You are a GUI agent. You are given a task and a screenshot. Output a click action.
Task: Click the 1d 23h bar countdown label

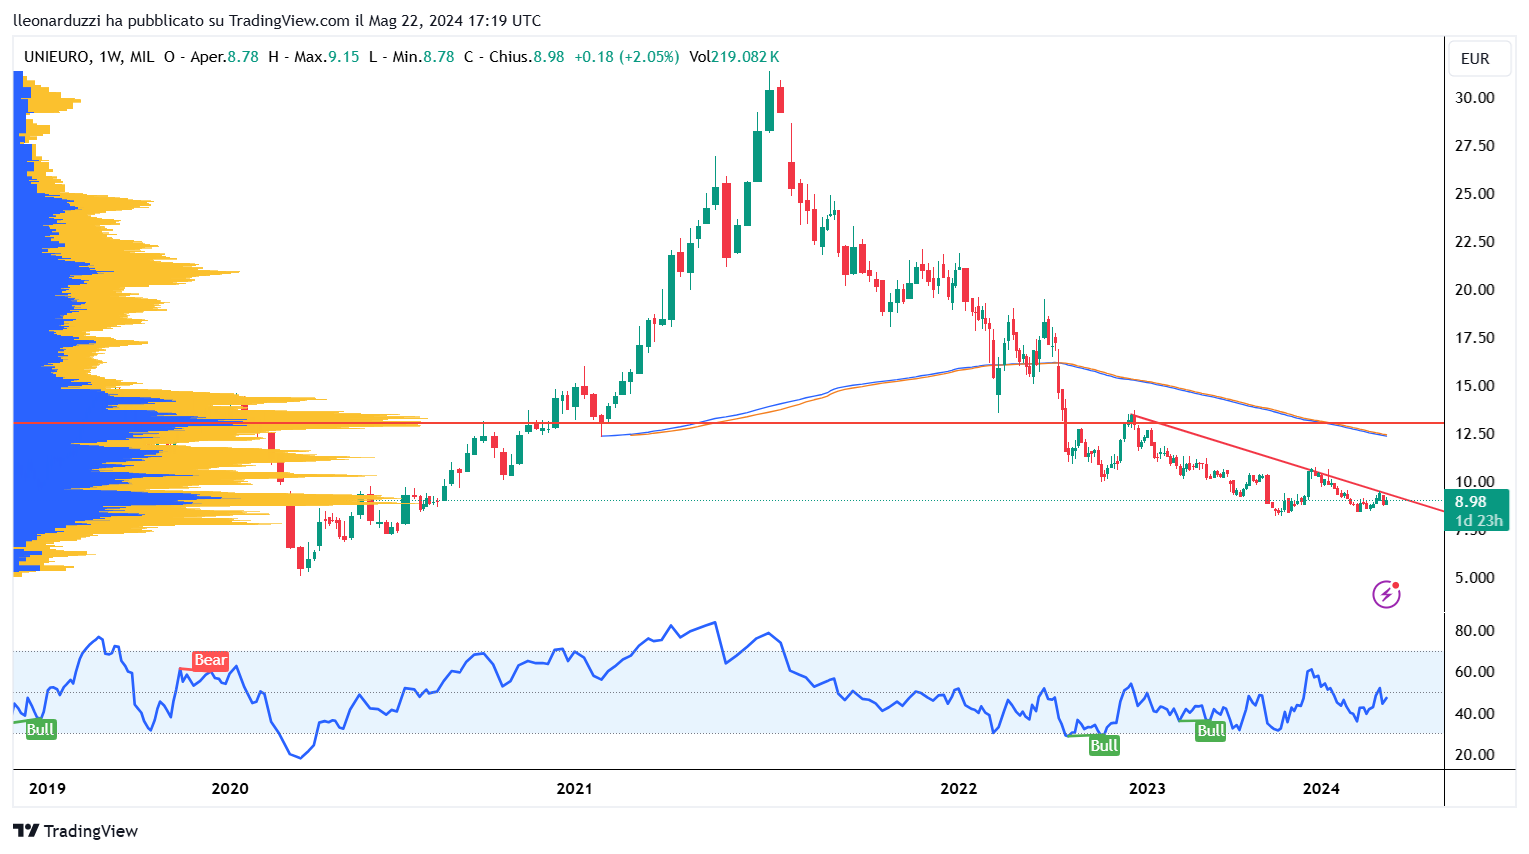[1478, 521]
